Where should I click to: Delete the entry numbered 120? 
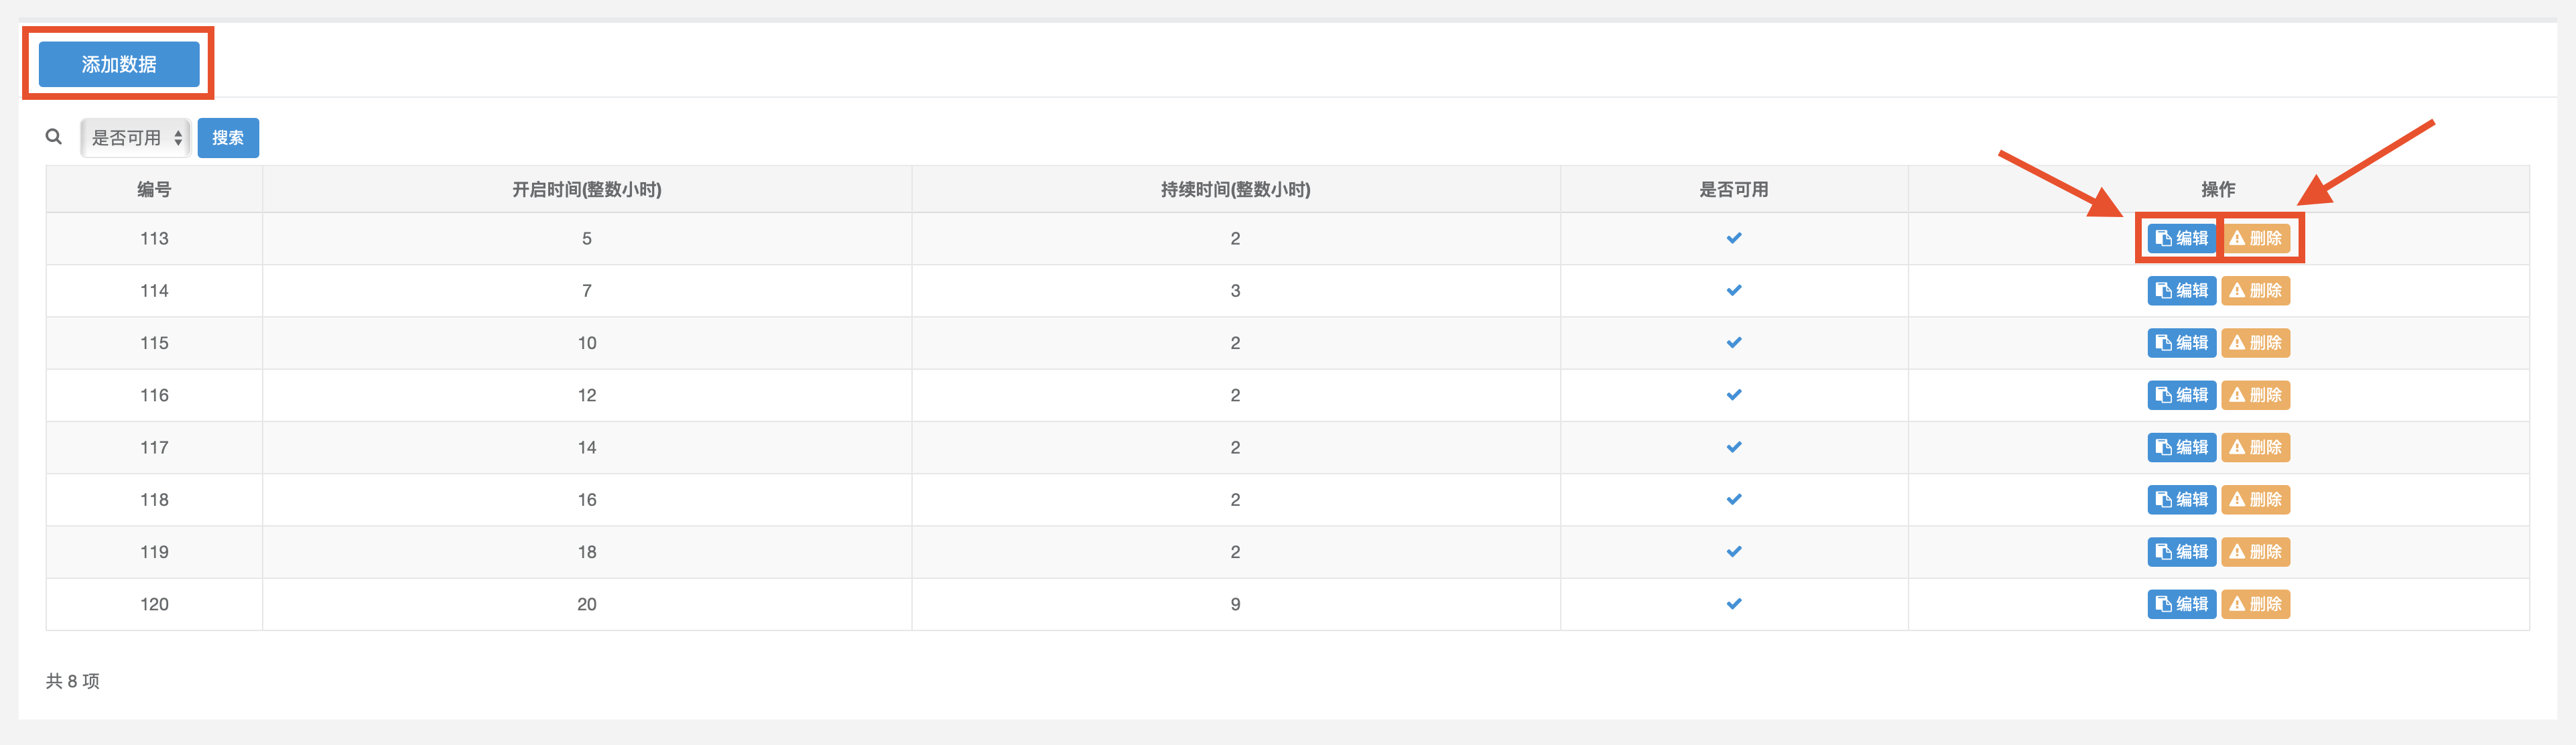[2255, 604]
